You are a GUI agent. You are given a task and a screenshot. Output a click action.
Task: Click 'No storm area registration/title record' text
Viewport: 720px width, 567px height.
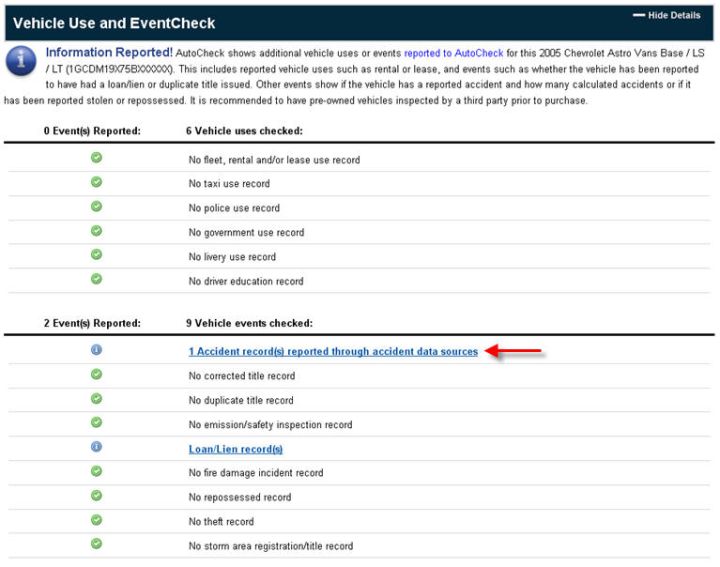(271, 546)
